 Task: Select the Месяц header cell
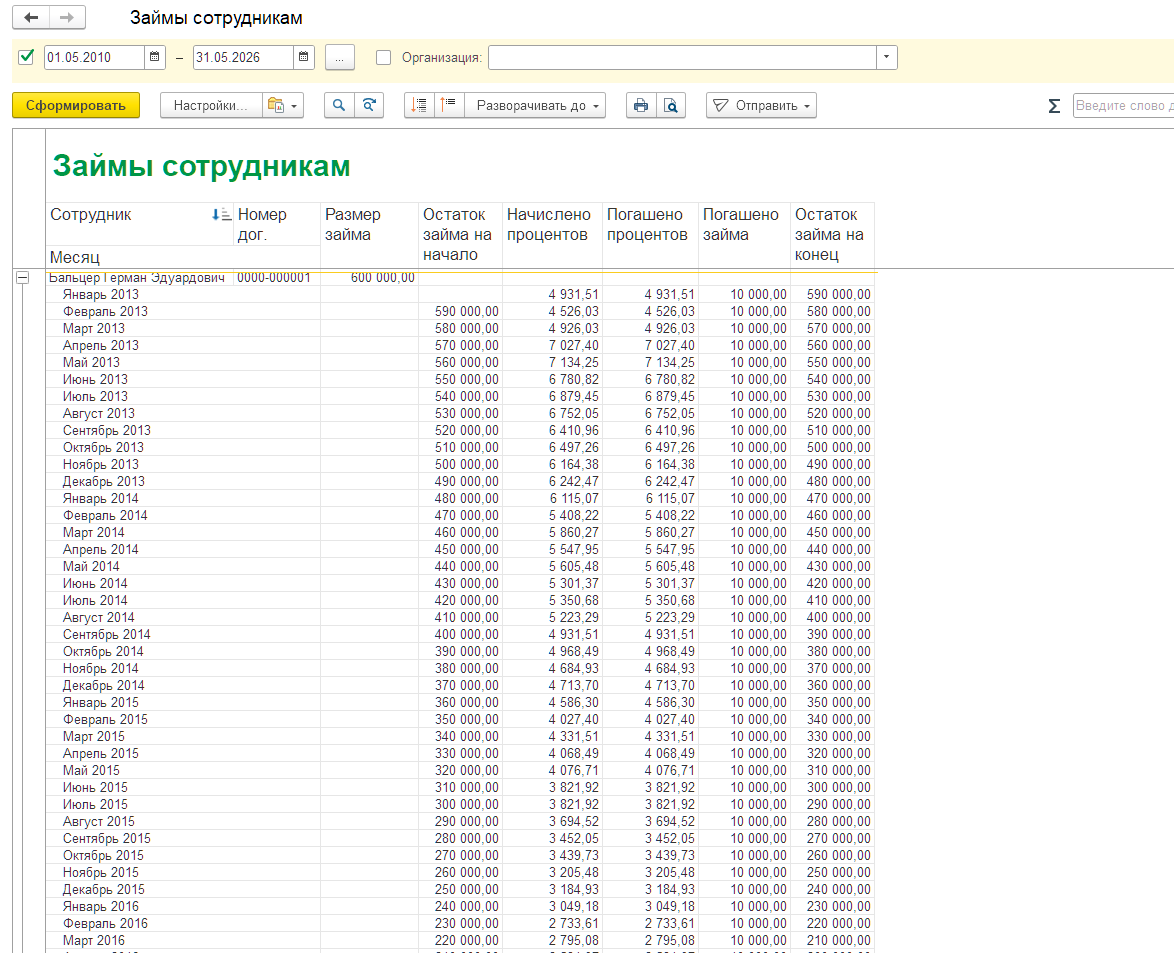(x=183, y=257)
